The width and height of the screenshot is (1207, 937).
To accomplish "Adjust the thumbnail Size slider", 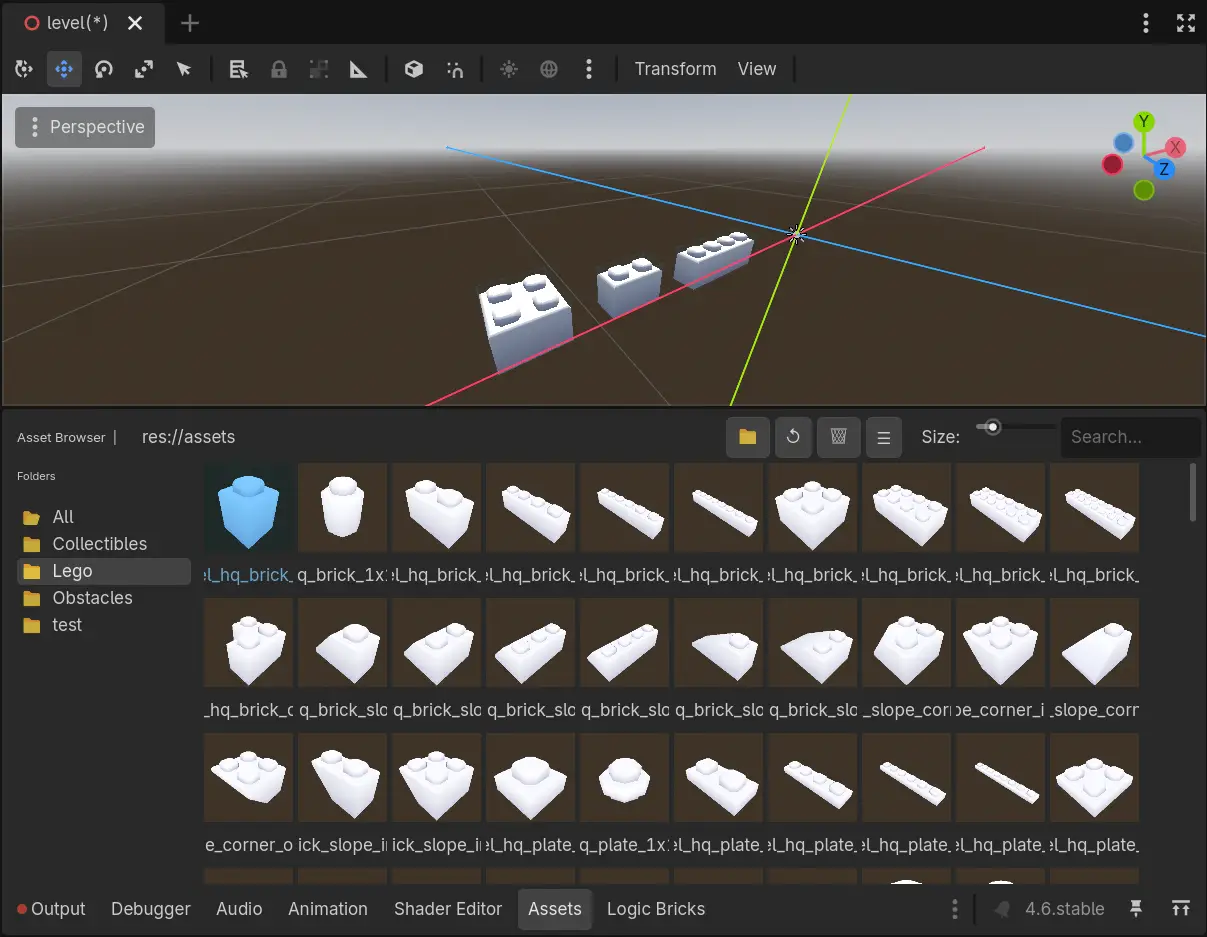I will pyautogui.click(x=992, y=427).
